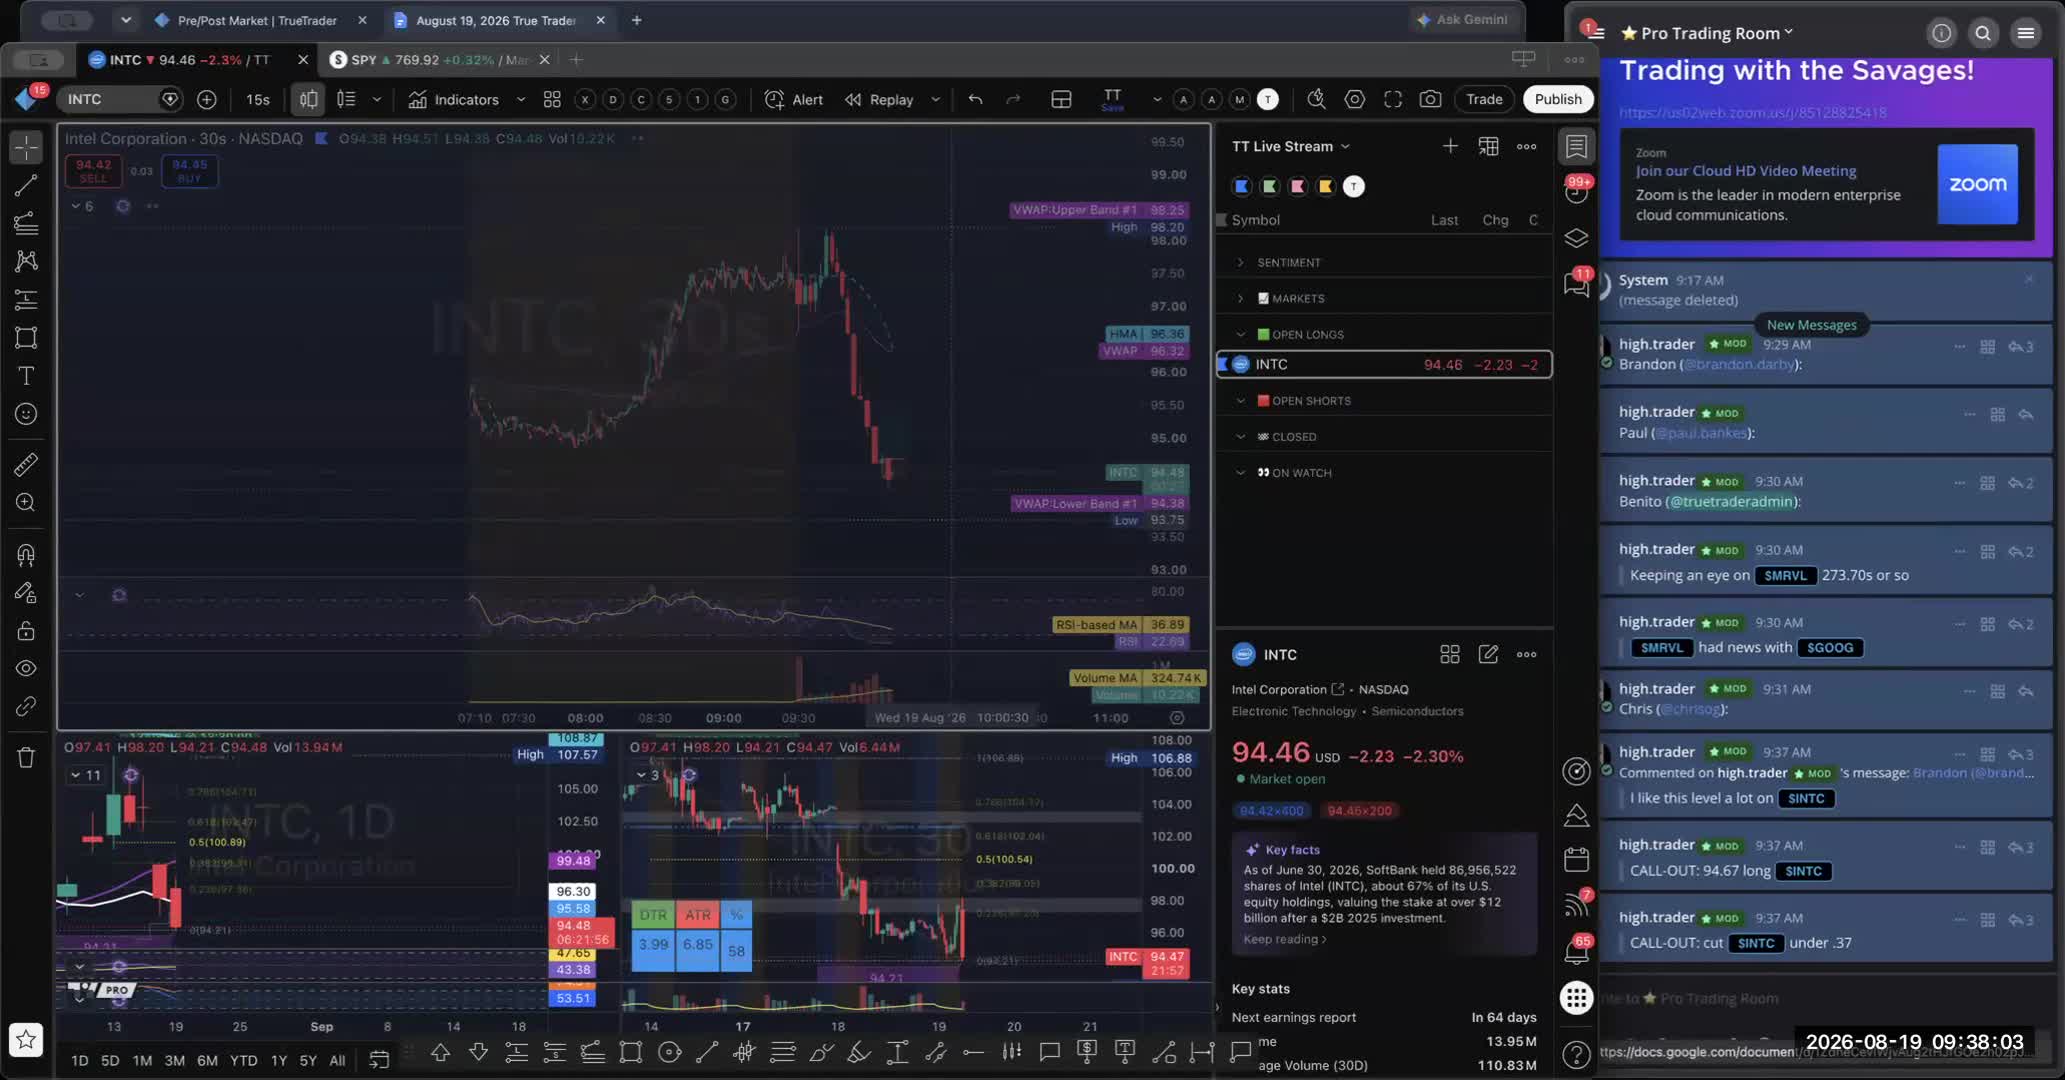Open candlestick chart style selector
This screenshot has height=1080, width=2065.
[309, 99]
